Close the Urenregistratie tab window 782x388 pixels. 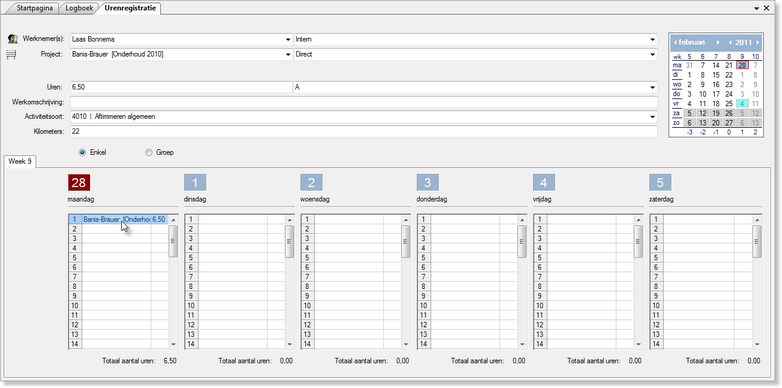tap(767, 8)
